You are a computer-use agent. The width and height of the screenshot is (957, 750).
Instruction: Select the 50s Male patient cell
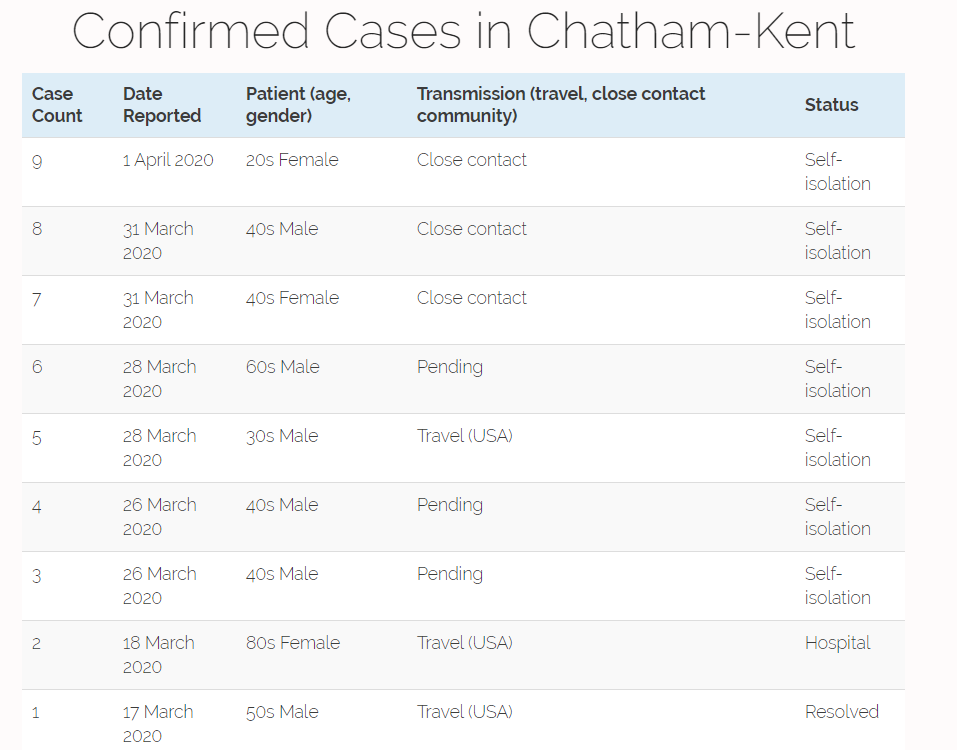click(282, 712)
